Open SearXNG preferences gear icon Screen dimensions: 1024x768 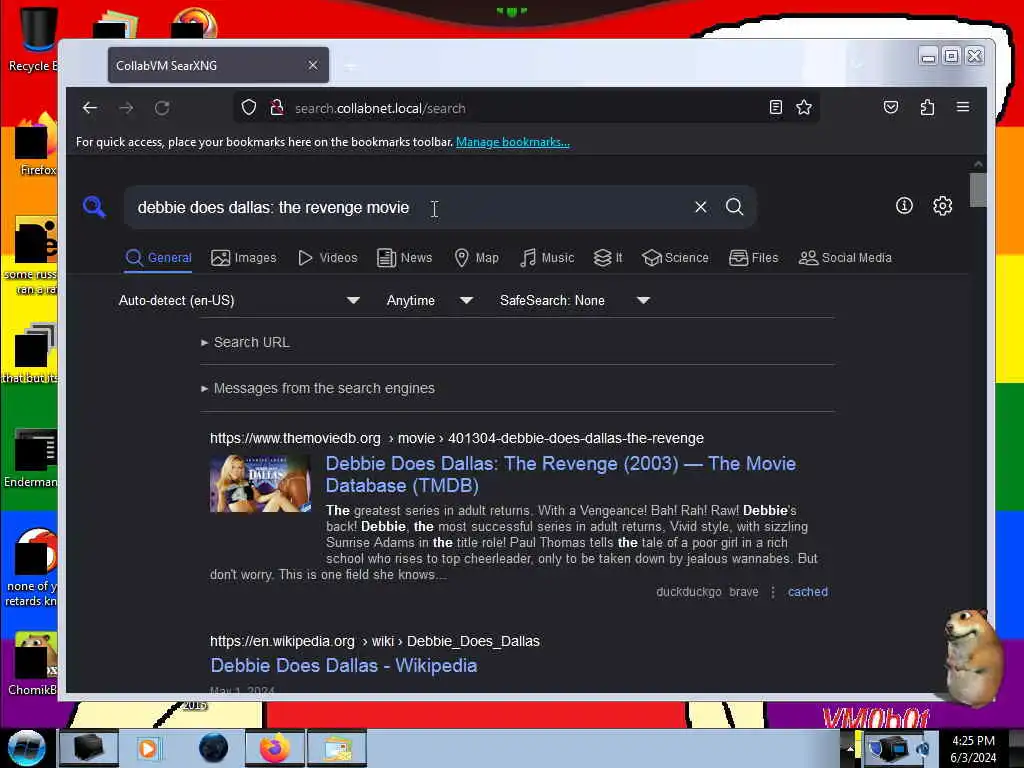(942, 206)
